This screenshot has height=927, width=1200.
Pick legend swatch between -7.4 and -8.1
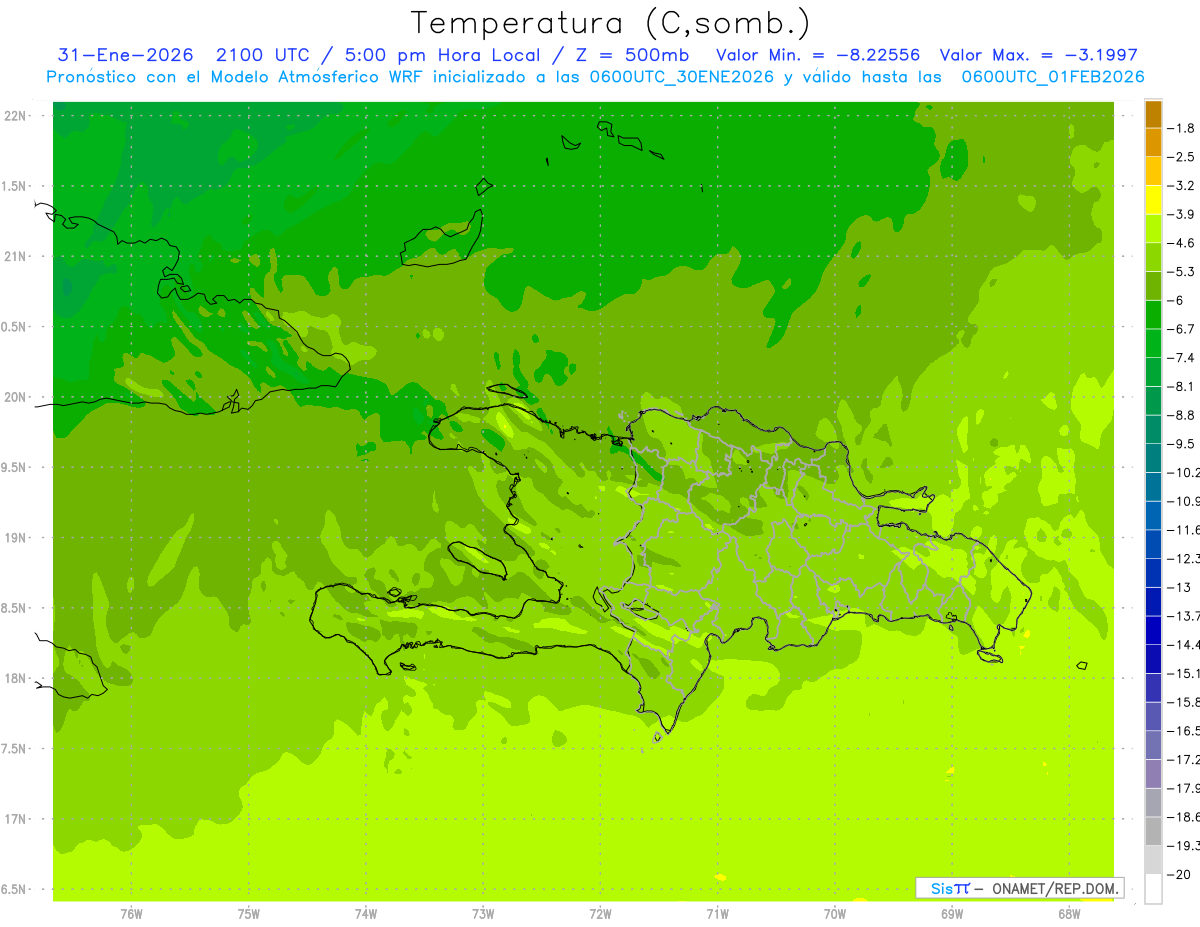point(1153,372)
